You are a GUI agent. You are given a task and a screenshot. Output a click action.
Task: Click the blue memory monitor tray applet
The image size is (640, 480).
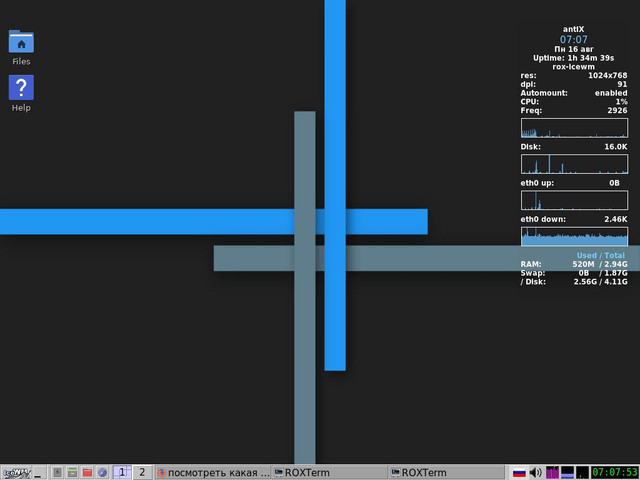[x=567, y=473]
